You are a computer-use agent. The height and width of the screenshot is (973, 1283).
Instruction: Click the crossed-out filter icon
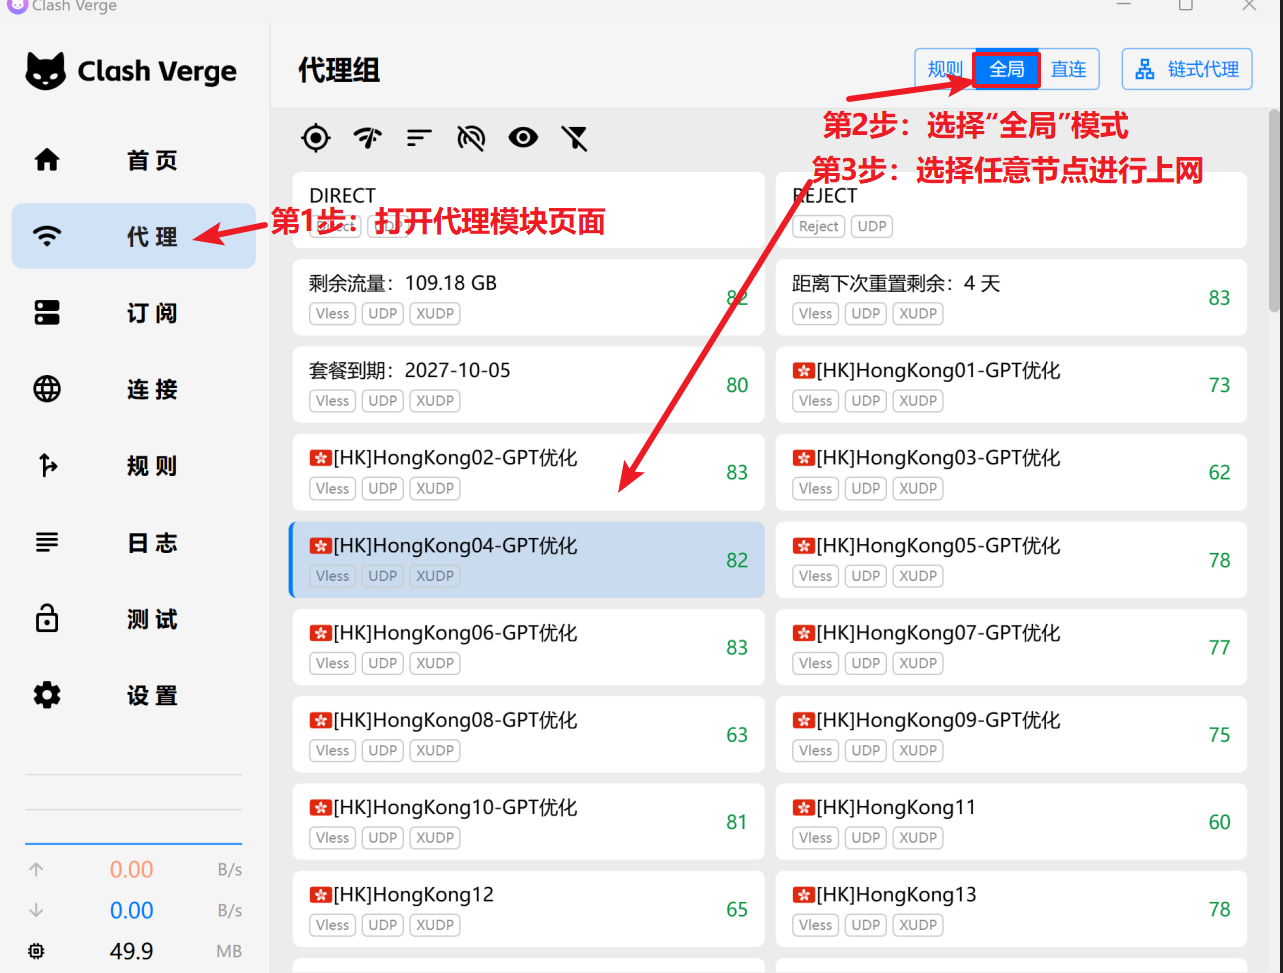click(575, 138)
